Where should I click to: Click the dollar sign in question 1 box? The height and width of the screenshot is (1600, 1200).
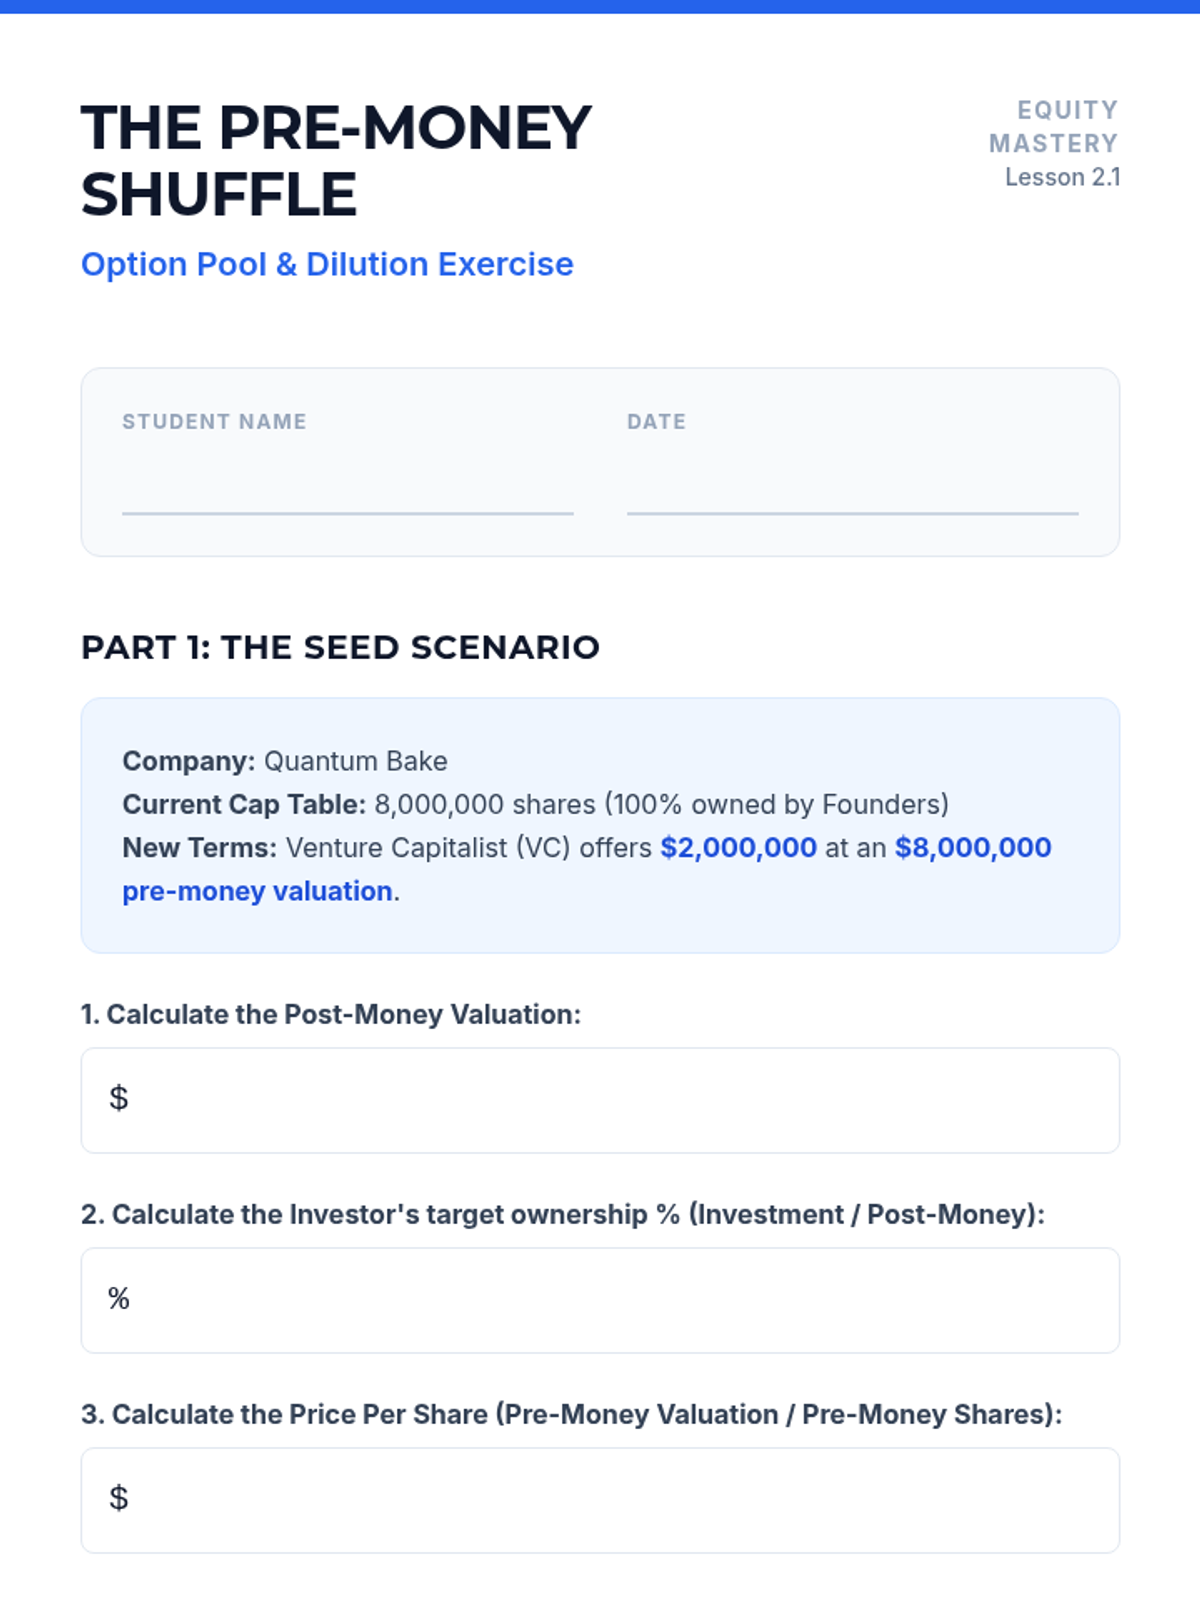tap(119, 1098)
